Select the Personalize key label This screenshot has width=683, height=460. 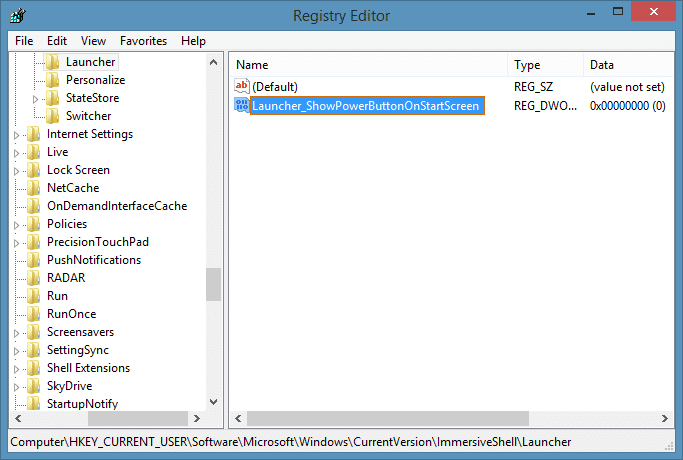pos(95,80)
